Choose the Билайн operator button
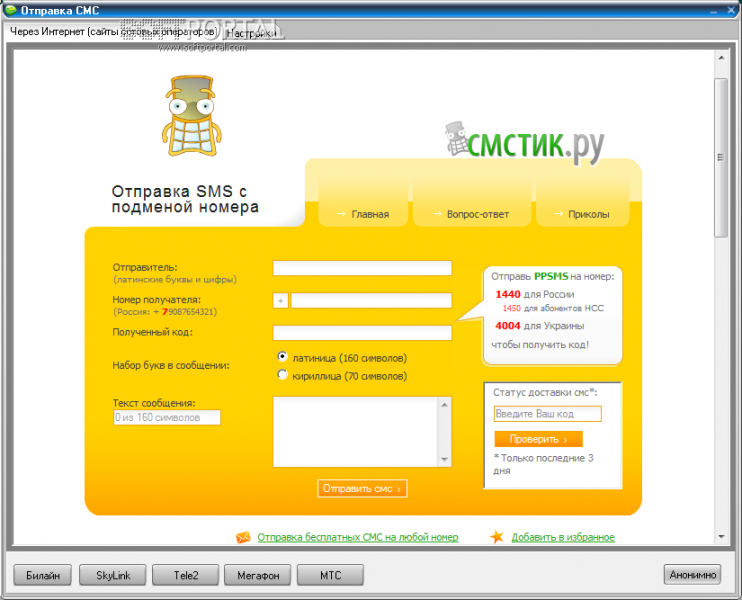Screen dimensions: 742x600 43,575
